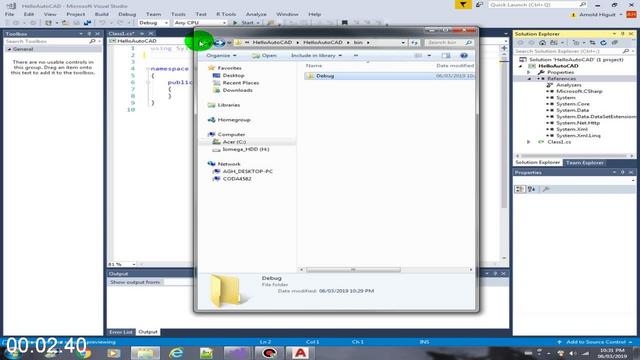This screenshot has height=360, width=640.
Task: Open the address bar history dropdown
Action: 403,42
